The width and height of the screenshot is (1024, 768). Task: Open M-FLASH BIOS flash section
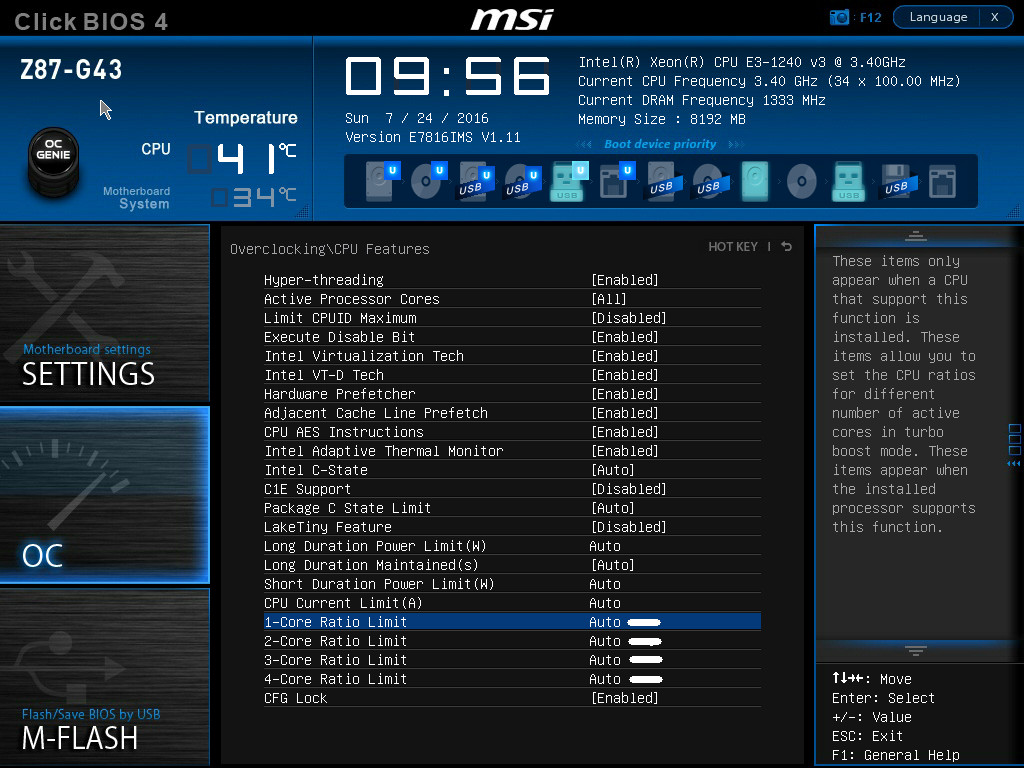(x=104, y=677)
